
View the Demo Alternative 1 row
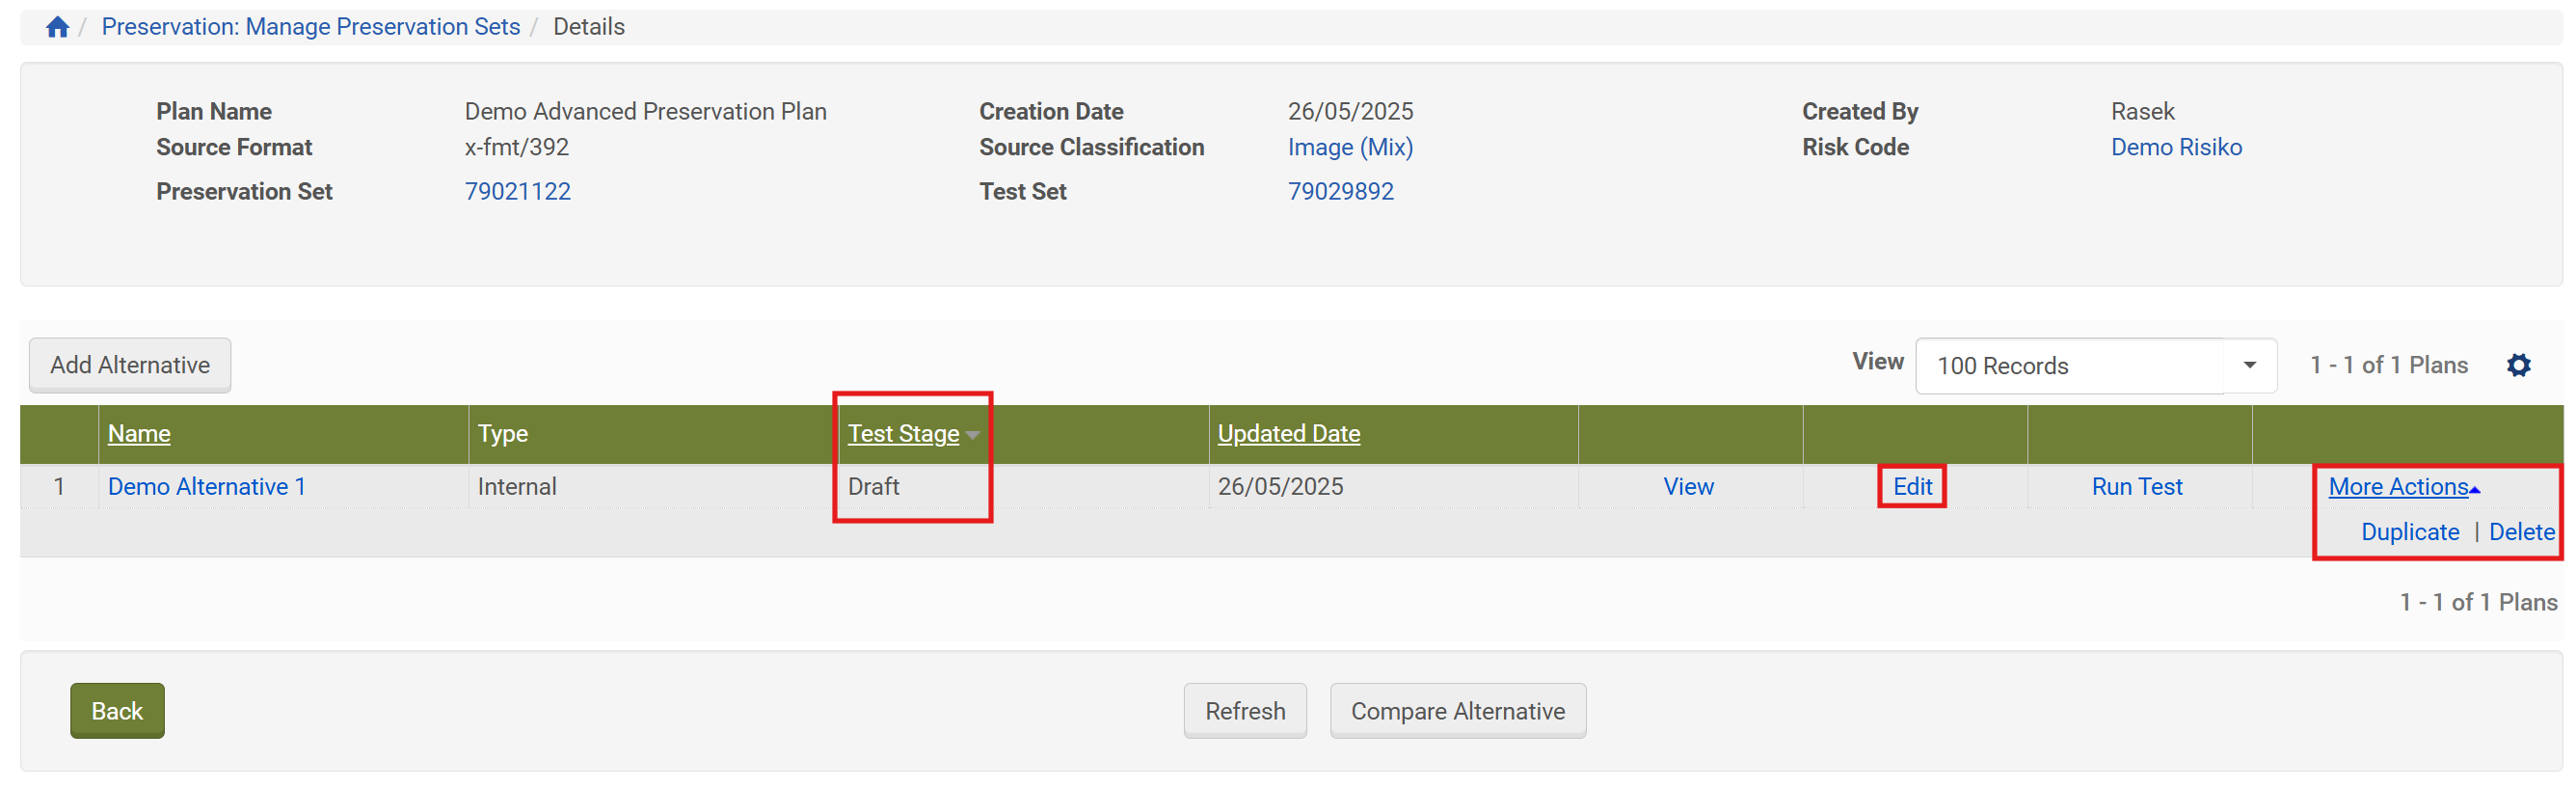coord(1688,487)
